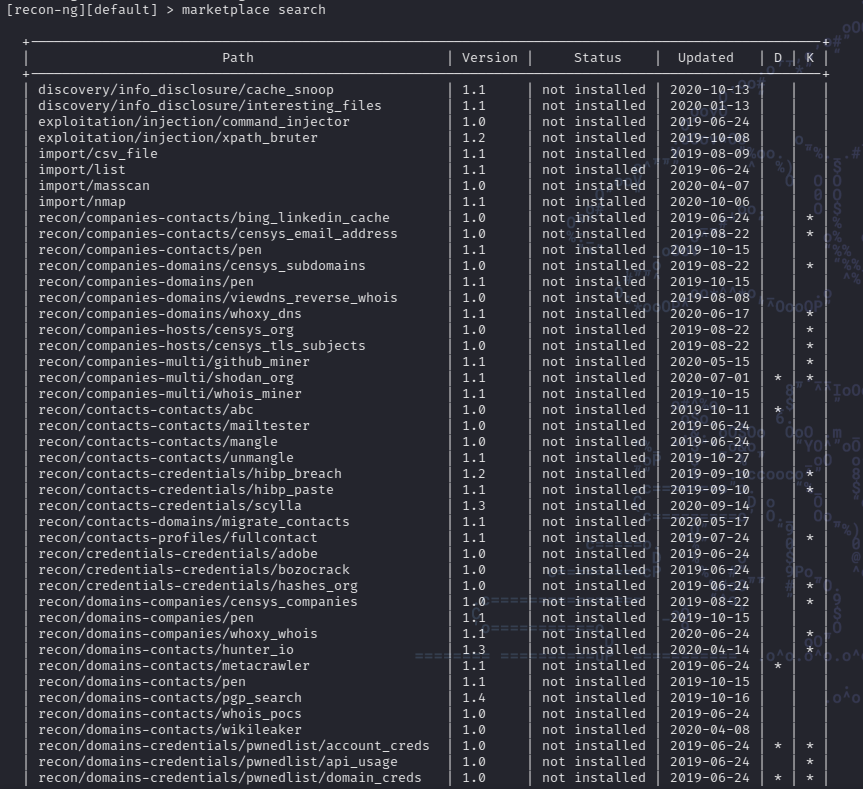
Task: Click the K asterisk in the bing_linkedin_cache row
Action: click(x=810, y=219)
